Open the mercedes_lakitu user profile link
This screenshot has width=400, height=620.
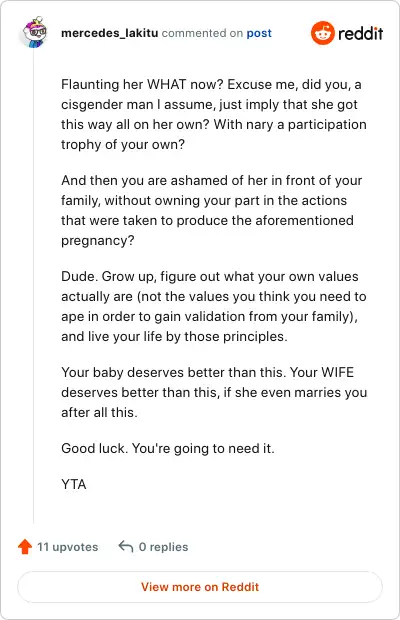(x=109, y=33)
